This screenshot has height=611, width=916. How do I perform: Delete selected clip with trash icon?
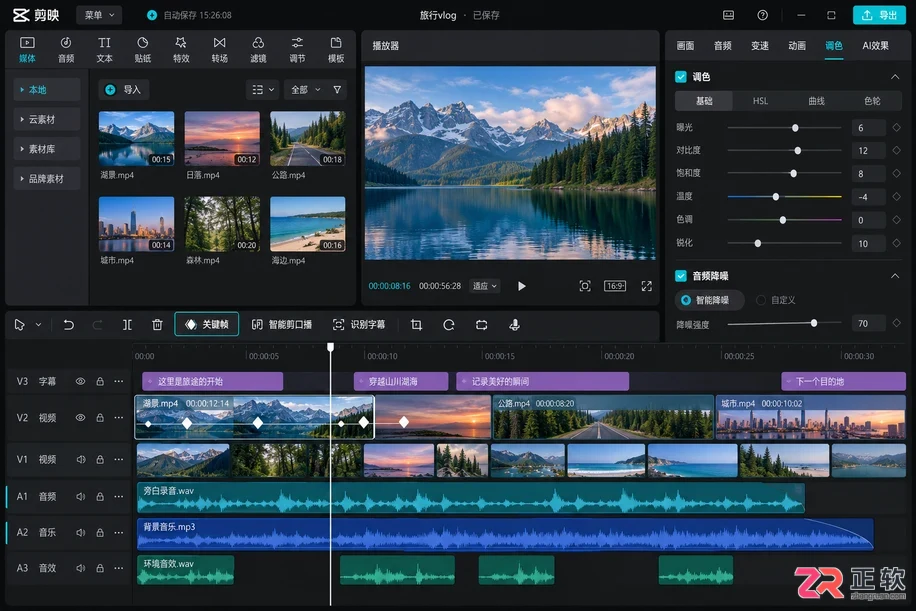[157, 325]
